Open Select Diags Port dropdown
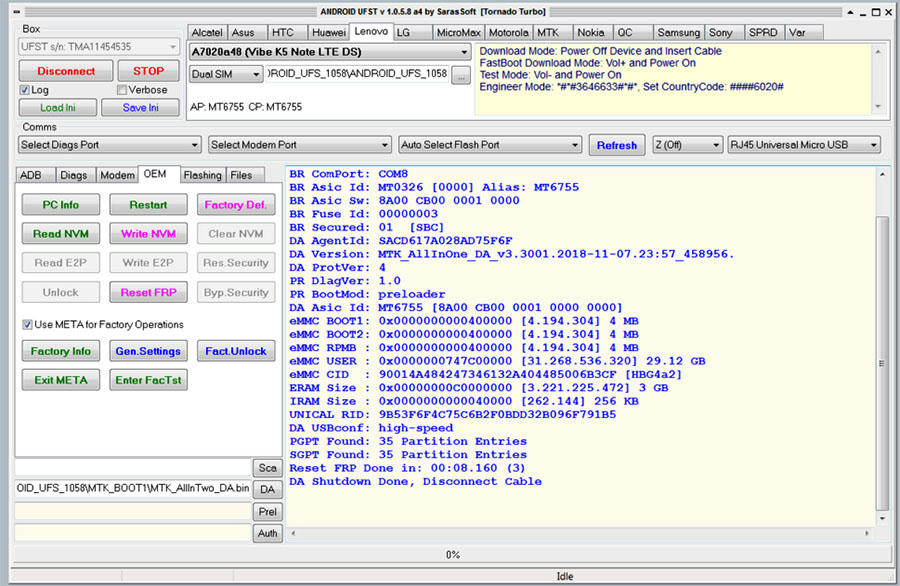The image size is (900, 586). [x=109, y=145]
